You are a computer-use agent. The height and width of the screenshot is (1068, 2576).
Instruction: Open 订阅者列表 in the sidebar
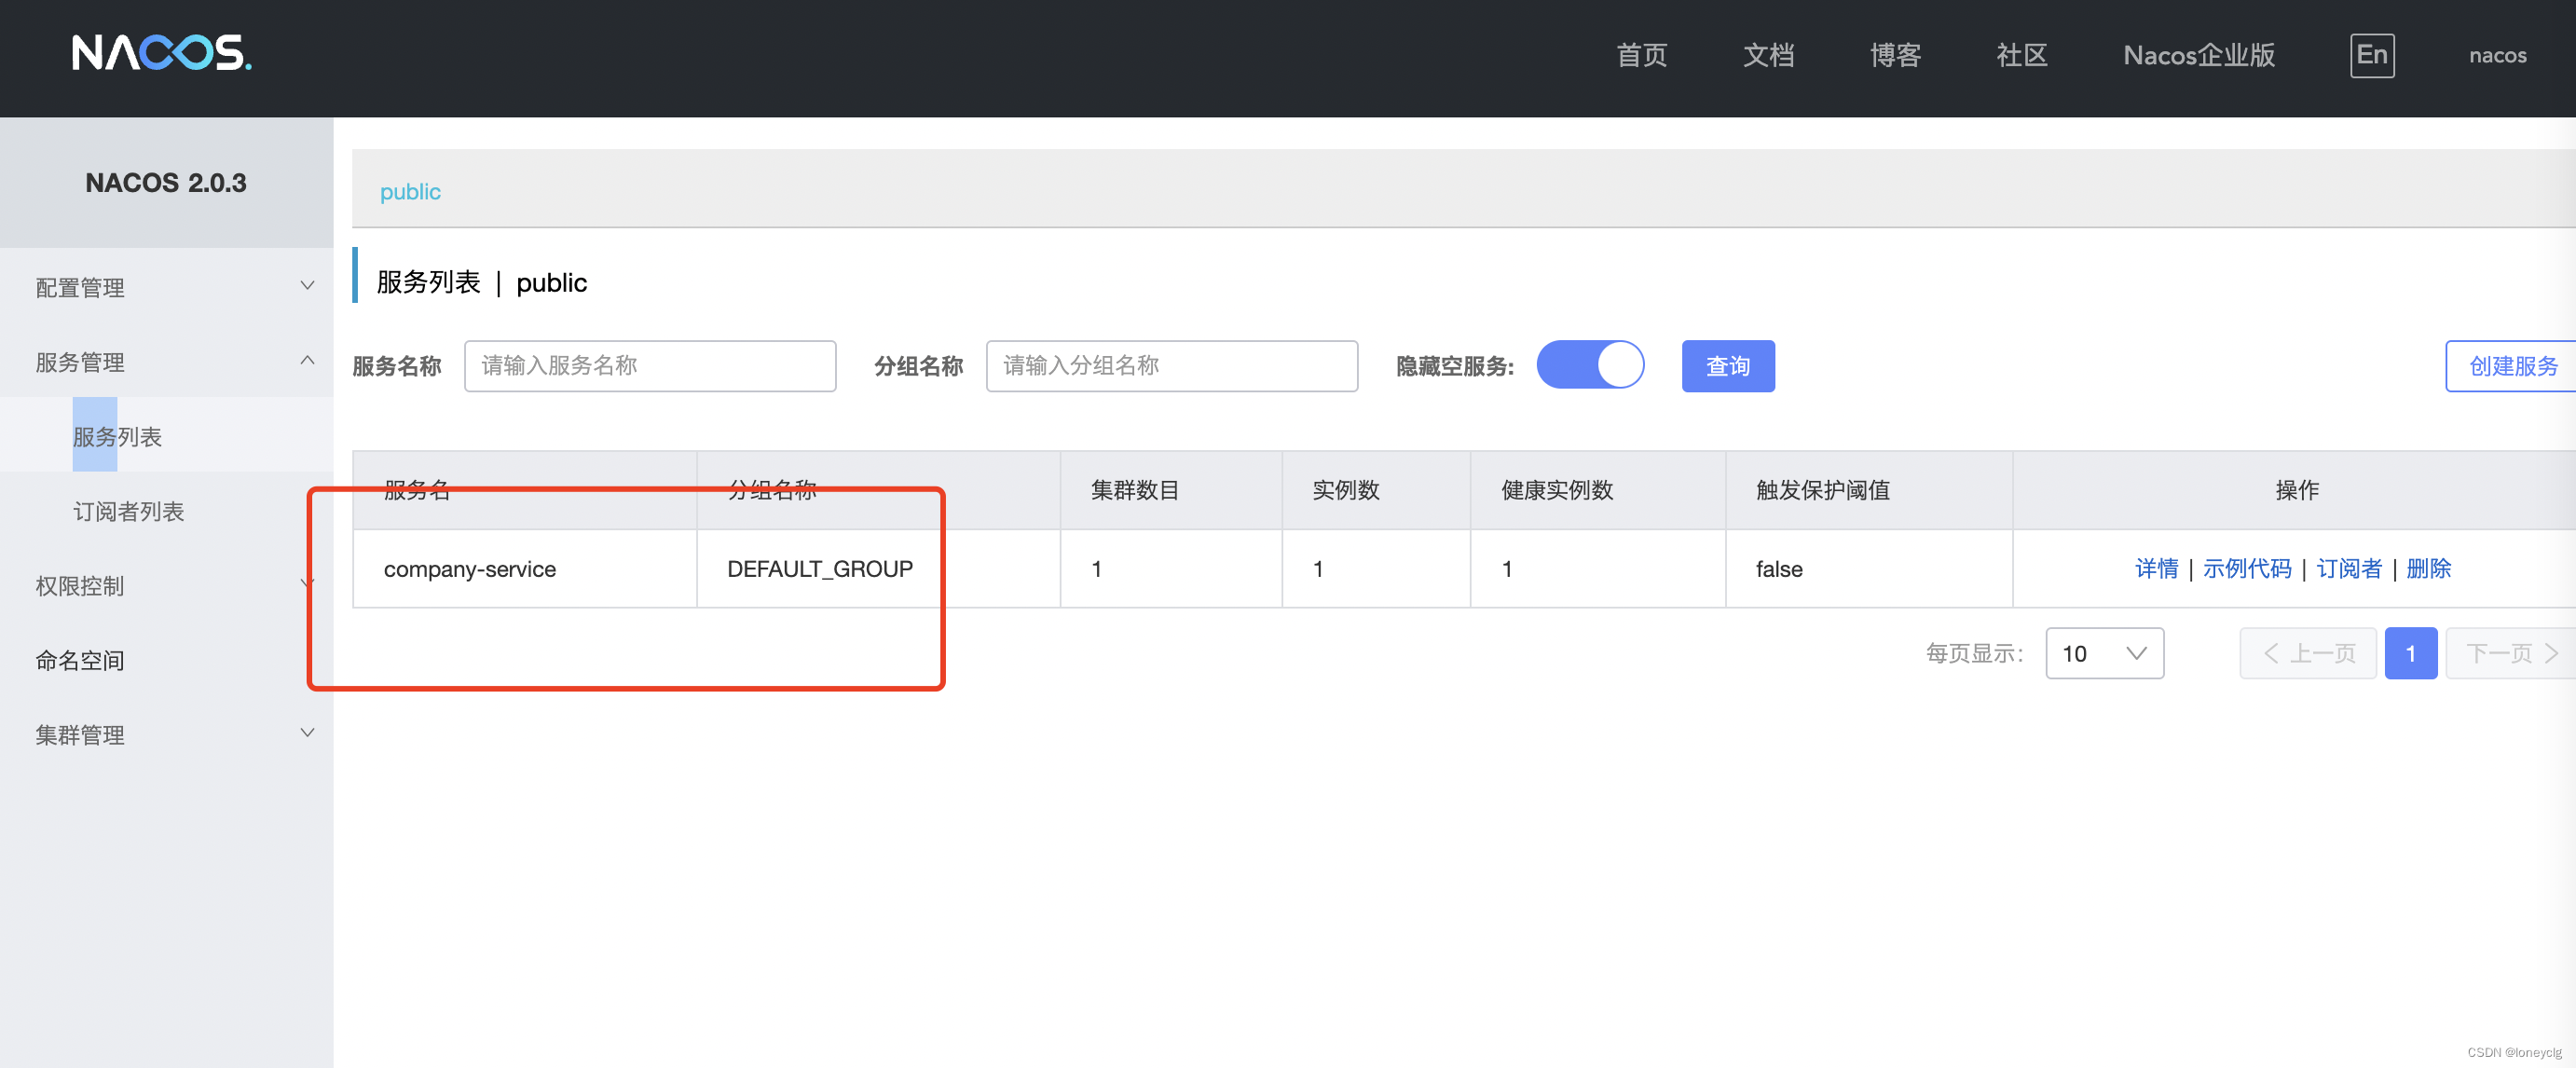tap(129, 511)
